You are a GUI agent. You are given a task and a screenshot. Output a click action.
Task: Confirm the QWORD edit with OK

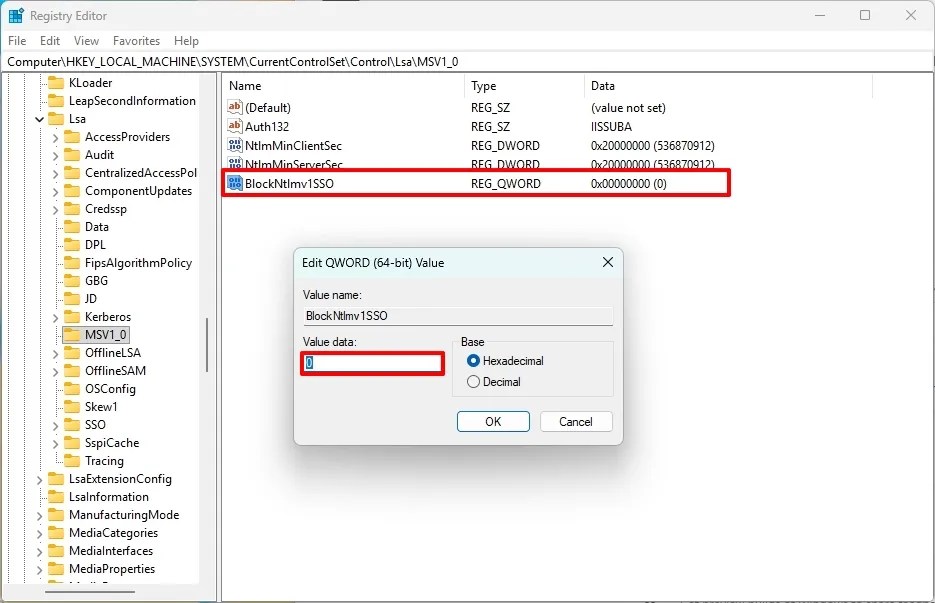click(x=493, y=422)
